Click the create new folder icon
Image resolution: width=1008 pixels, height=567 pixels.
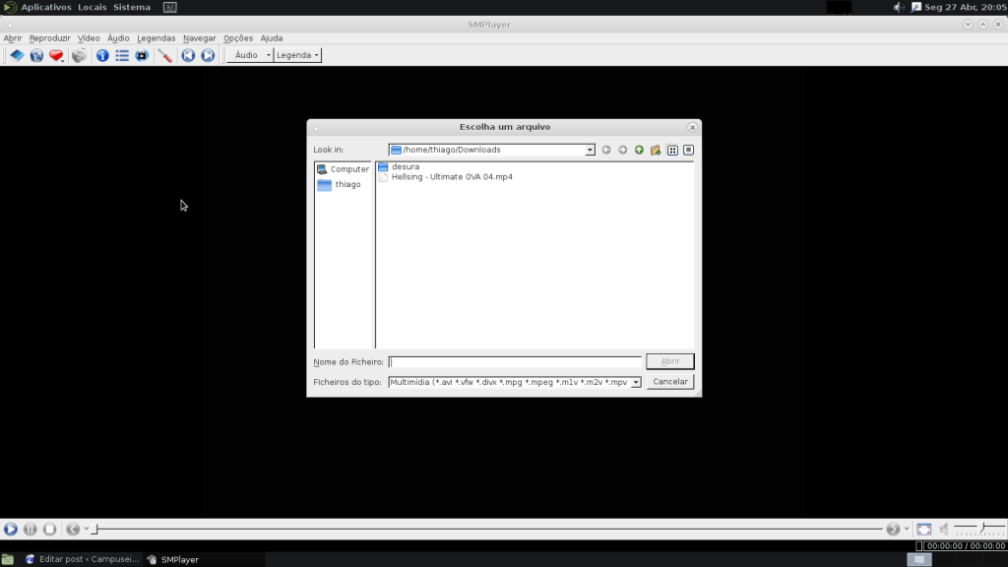[x=655, y=150]
